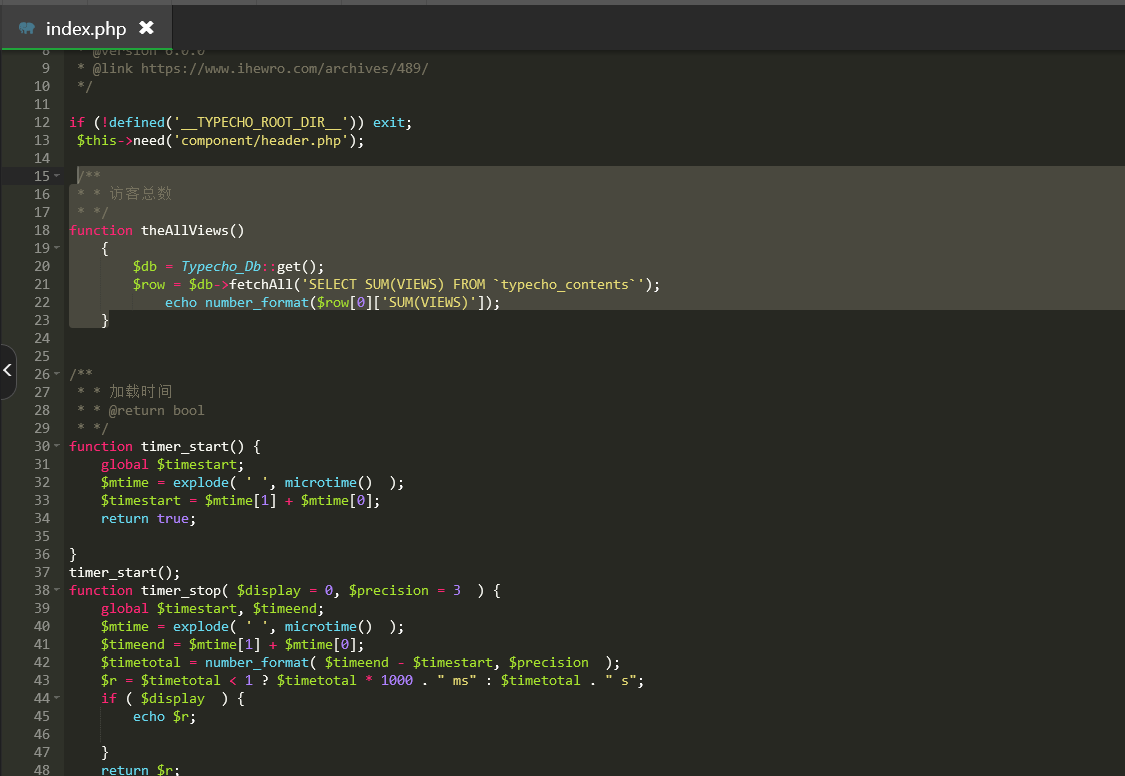This screenshot has width=1125, height=776.
Task: Fold the timer_start function at line 30
Action: (57, 446)
